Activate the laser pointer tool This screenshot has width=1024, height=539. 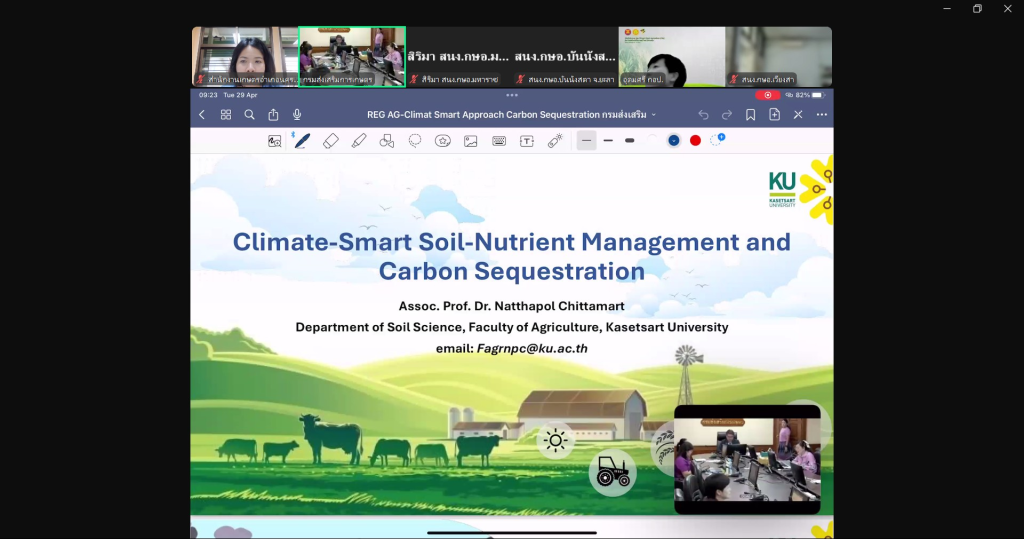pyautogui.click(x=555, y=141)
